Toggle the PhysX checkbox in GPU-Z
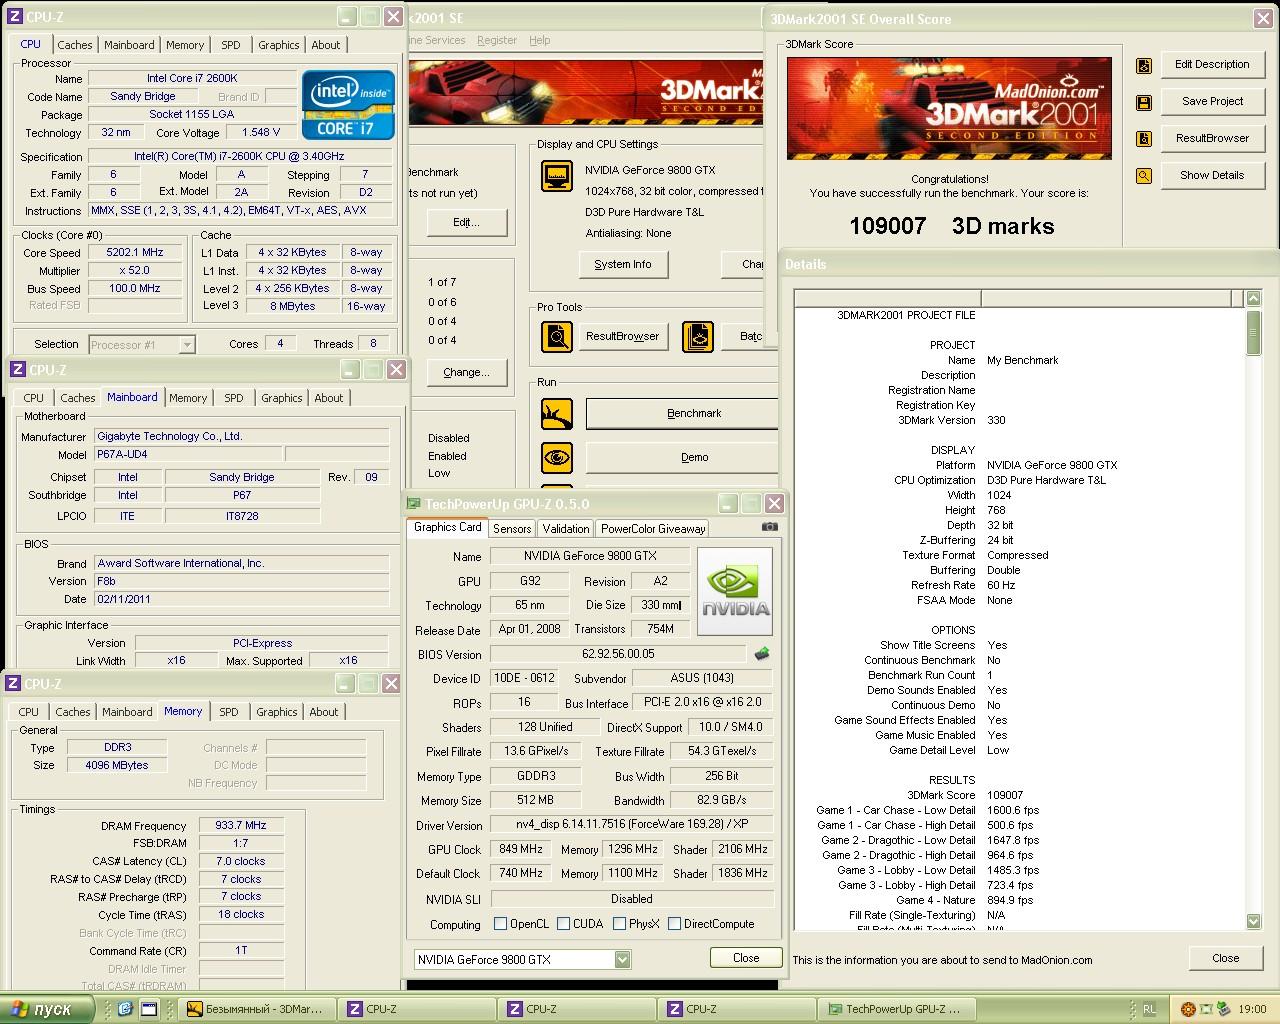 tap(619, 924)
